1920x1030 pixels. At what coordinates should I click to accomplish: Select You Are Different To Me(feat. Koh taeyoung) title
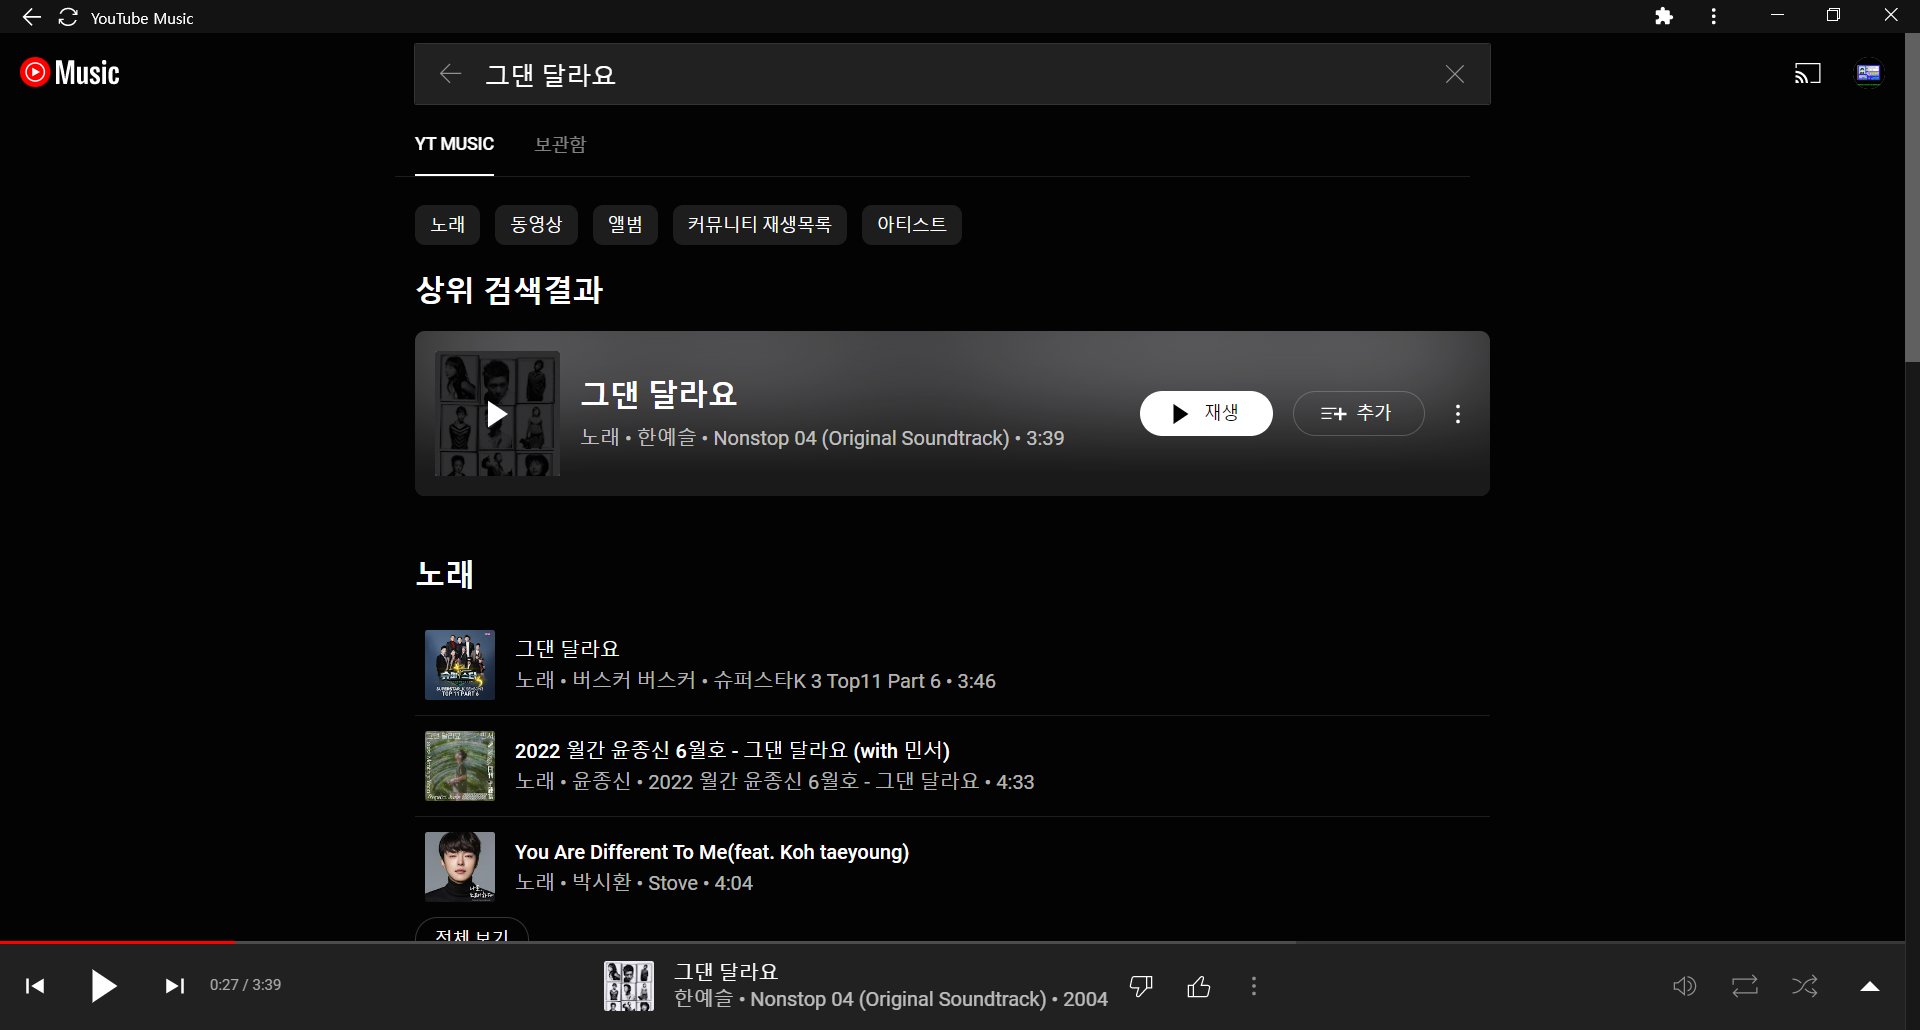[712, 852]
